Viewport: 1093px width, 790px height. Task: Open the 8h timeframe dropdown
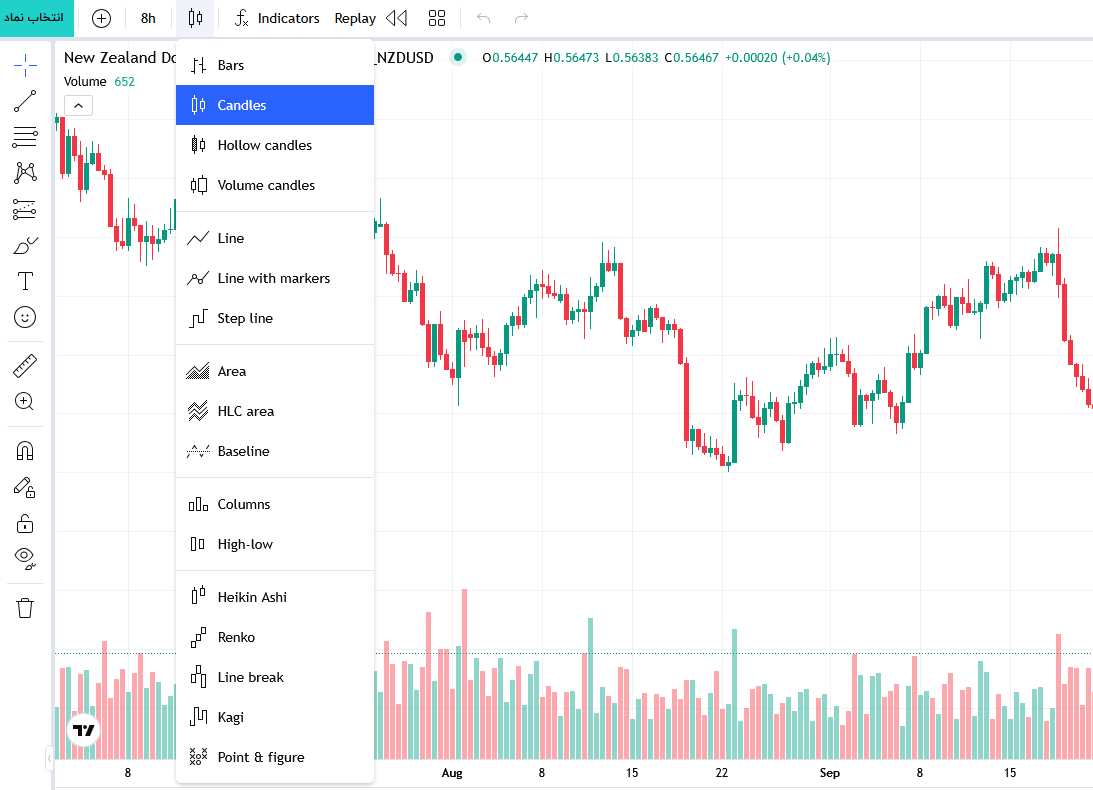148,18
